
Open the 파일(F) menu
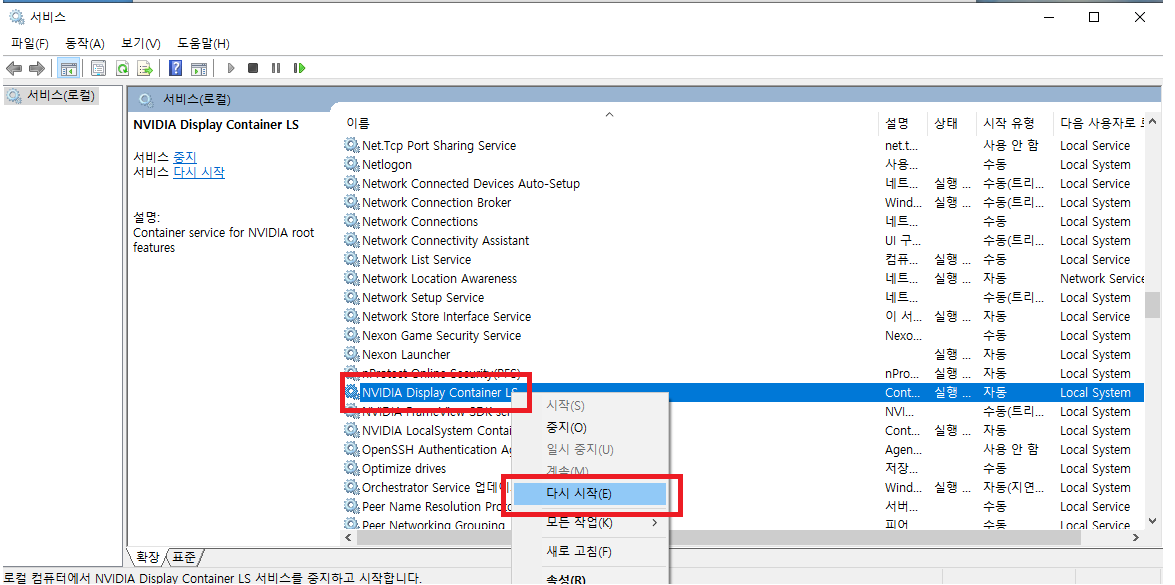[x=29, y=43]
